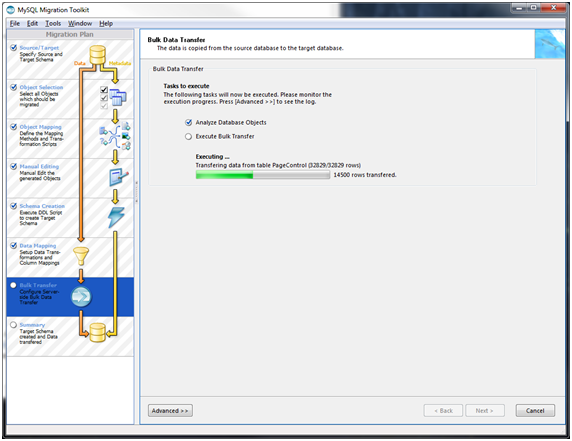Image resolution: width=572 pixels, height=441 pixels.
Task: Open the Tools menu
Action: (x=53, y=23)
